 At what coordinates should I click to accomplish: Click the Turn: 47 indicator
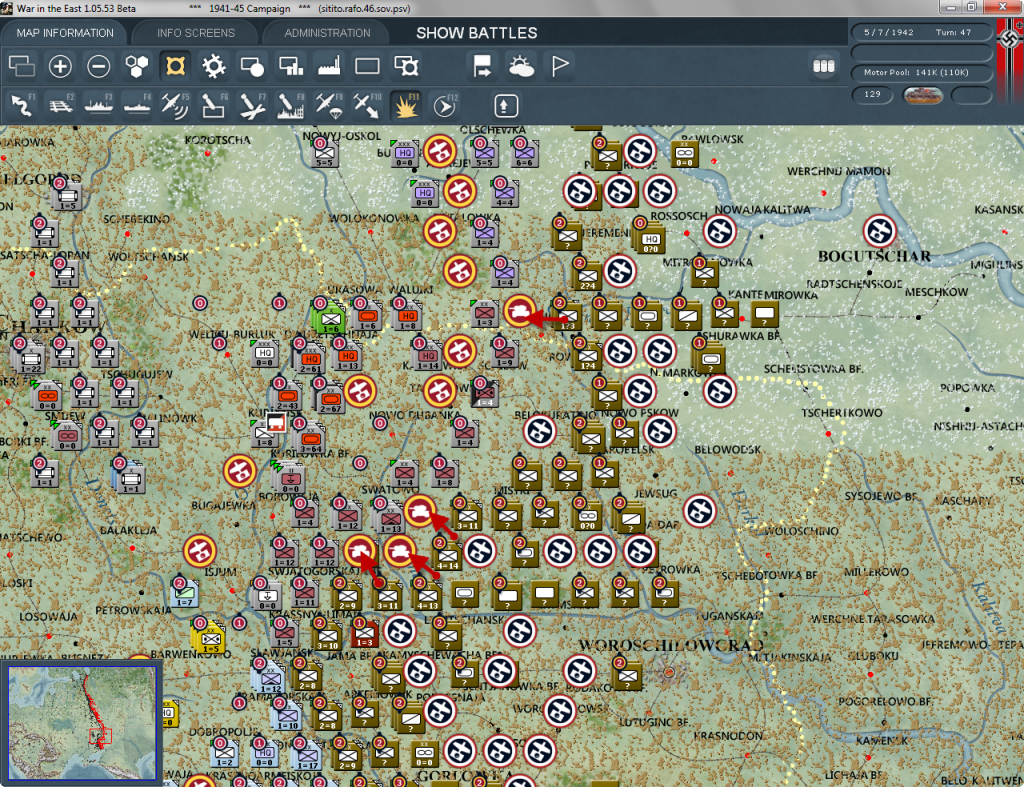953,32
